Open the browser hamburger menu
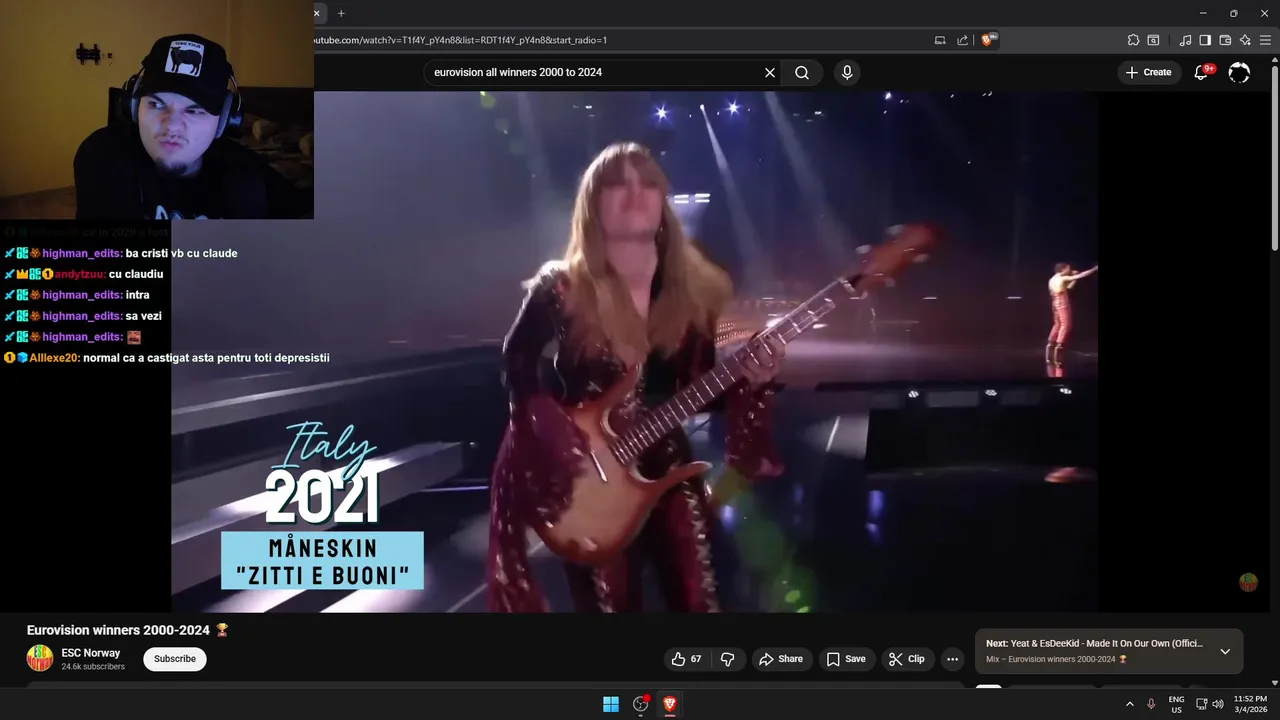Viewport: 1280px width, 720px height. point(1265,40)
